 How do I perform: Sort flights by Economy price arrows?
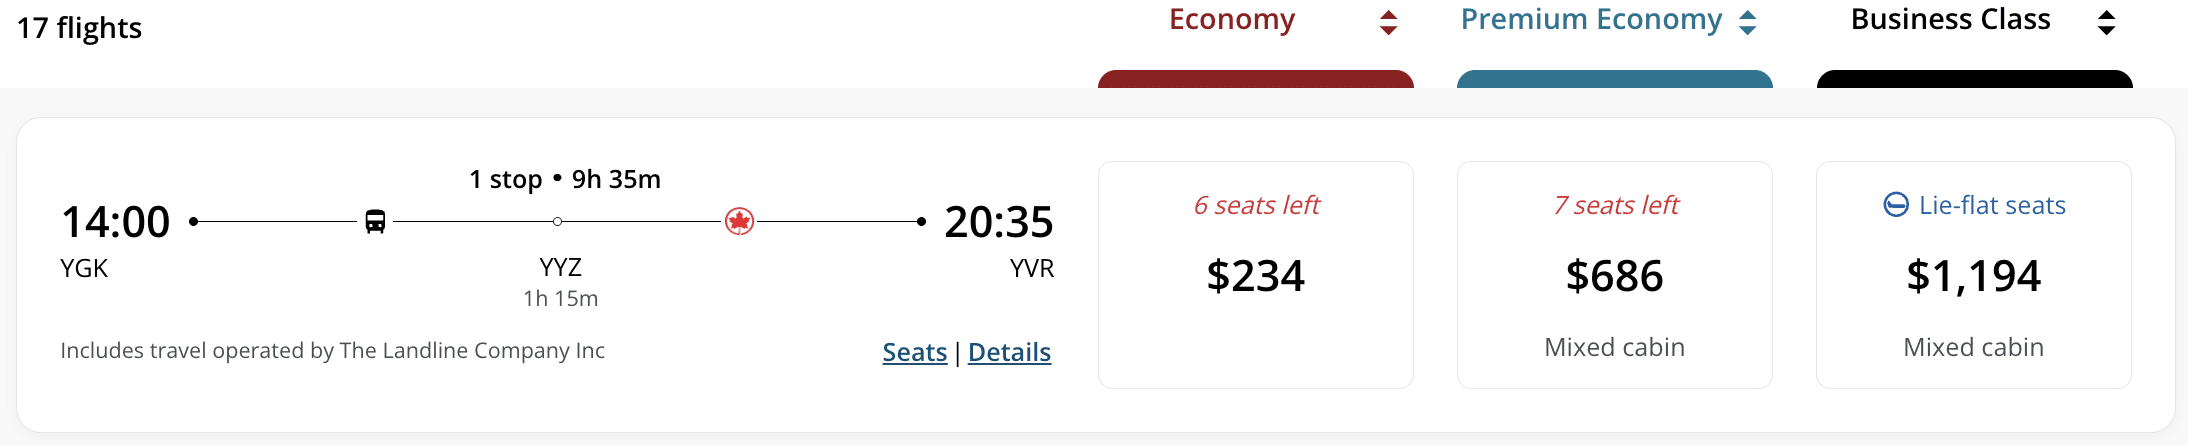[x=1388, y=22]
